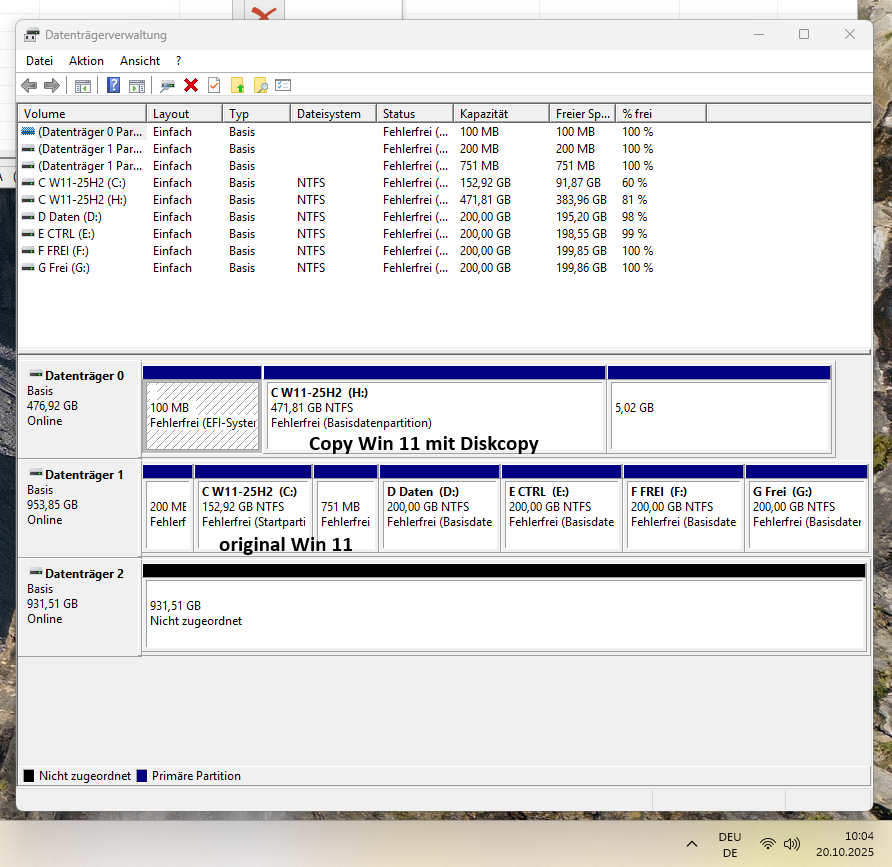Toggle the console tree pane icon
Image resolution: width=892 pixels, height=867 pixels.
point(82,86)
